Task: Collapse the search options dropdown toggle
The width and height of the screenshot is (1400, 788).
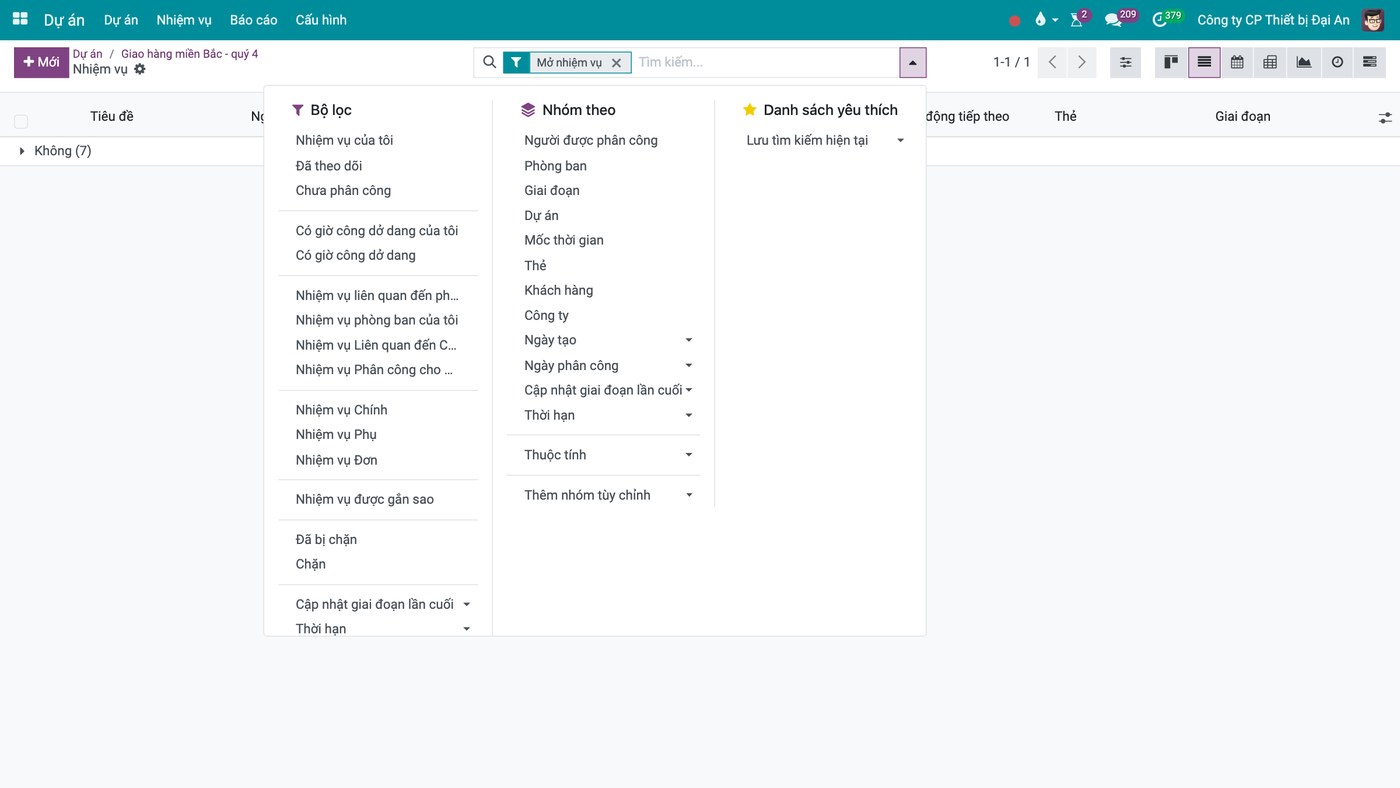Action: [x=913, y=62]
